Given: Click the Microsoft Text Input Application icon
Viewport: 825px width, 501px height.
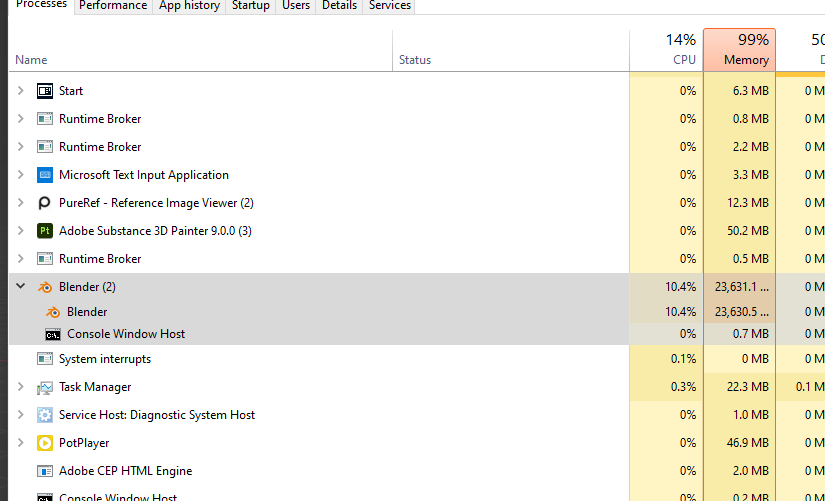Looking at the screenshot, I should (x=45, y=175).
